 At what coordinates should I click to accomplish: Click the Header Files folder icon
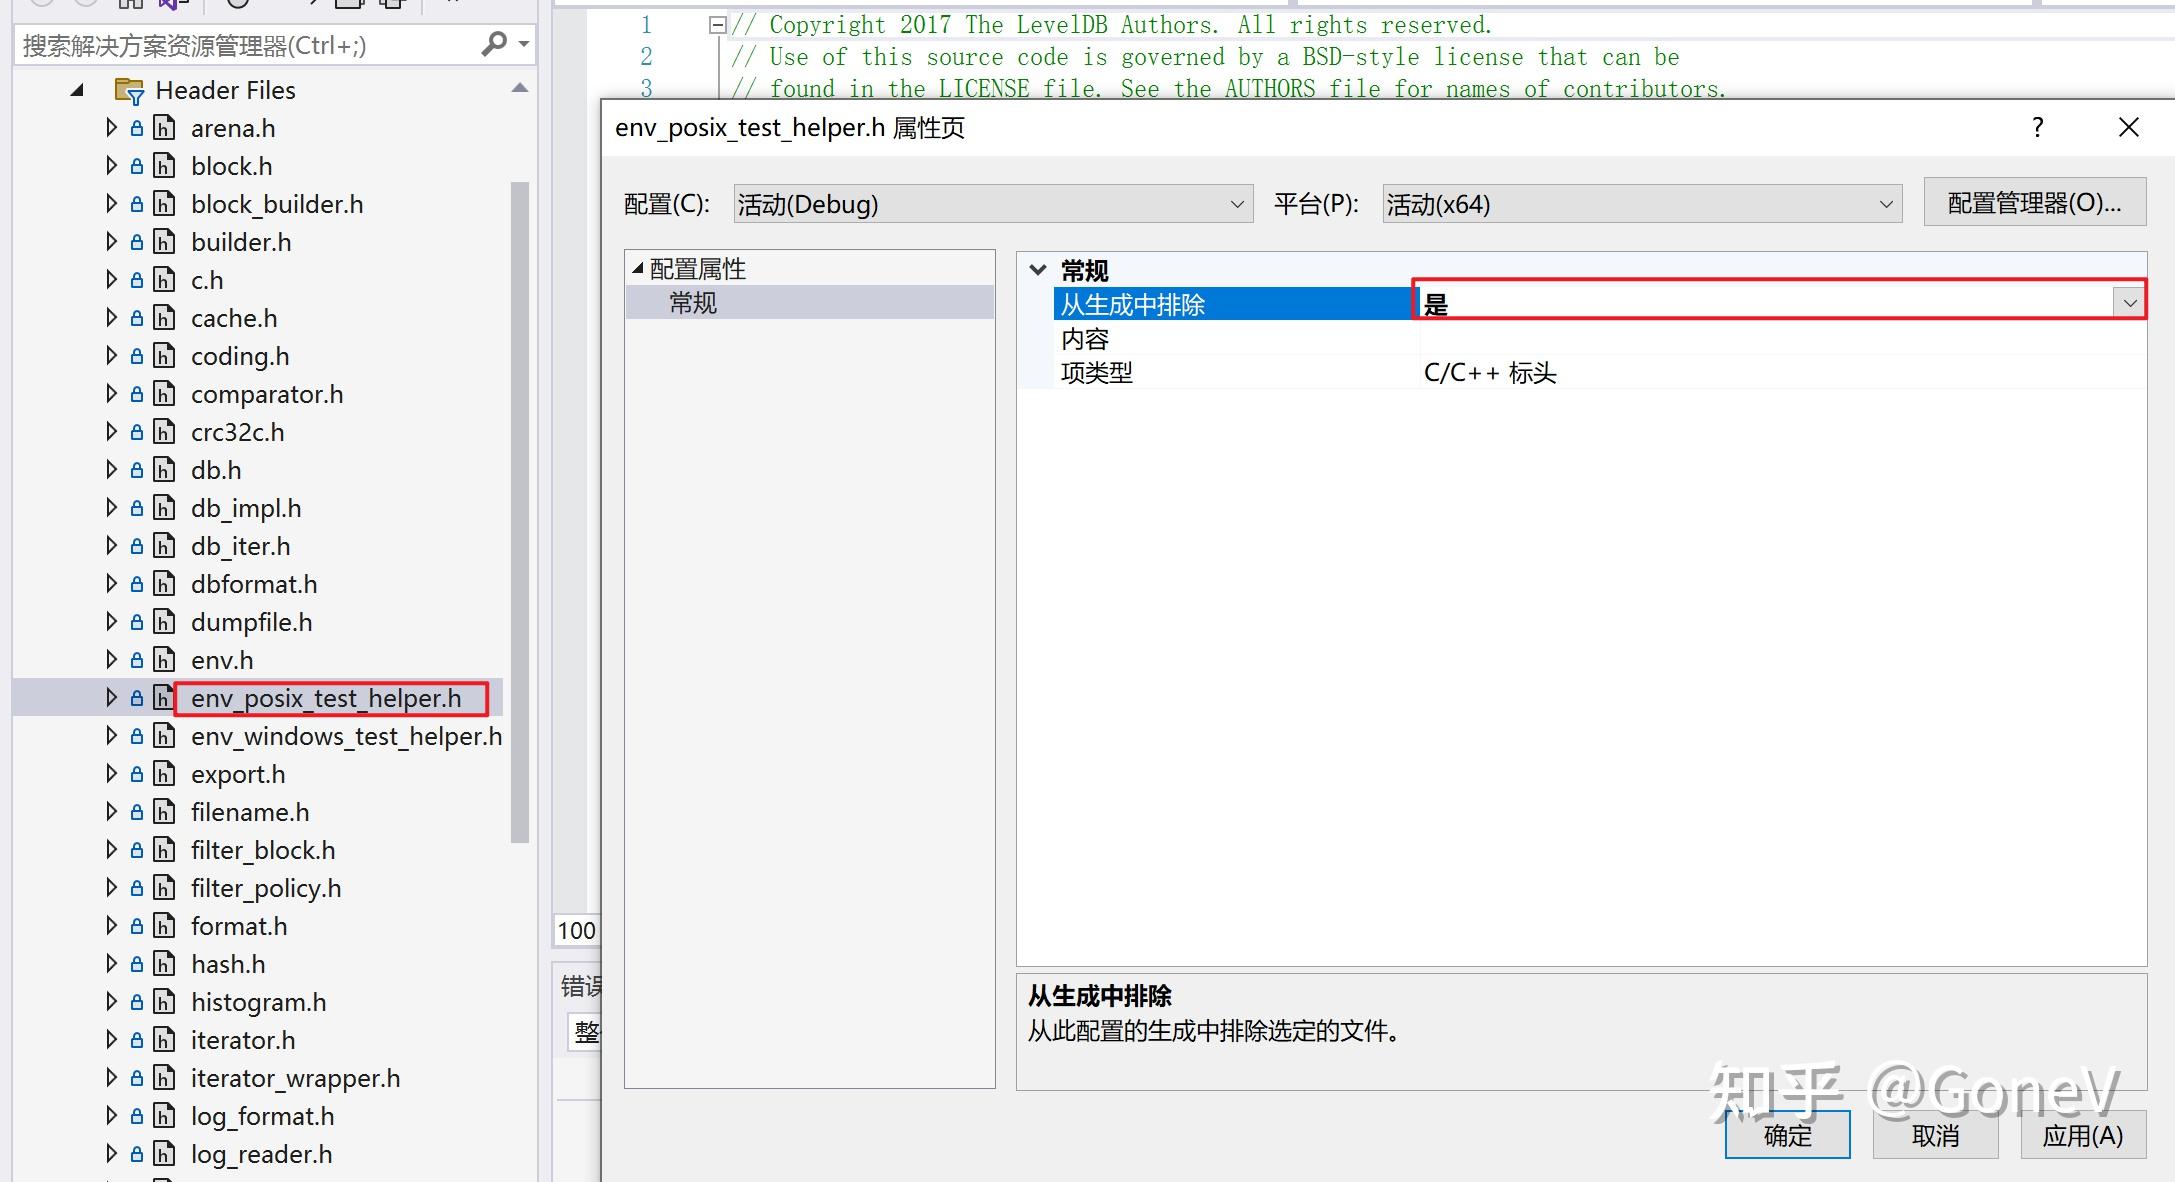click(x=128, y=89)
